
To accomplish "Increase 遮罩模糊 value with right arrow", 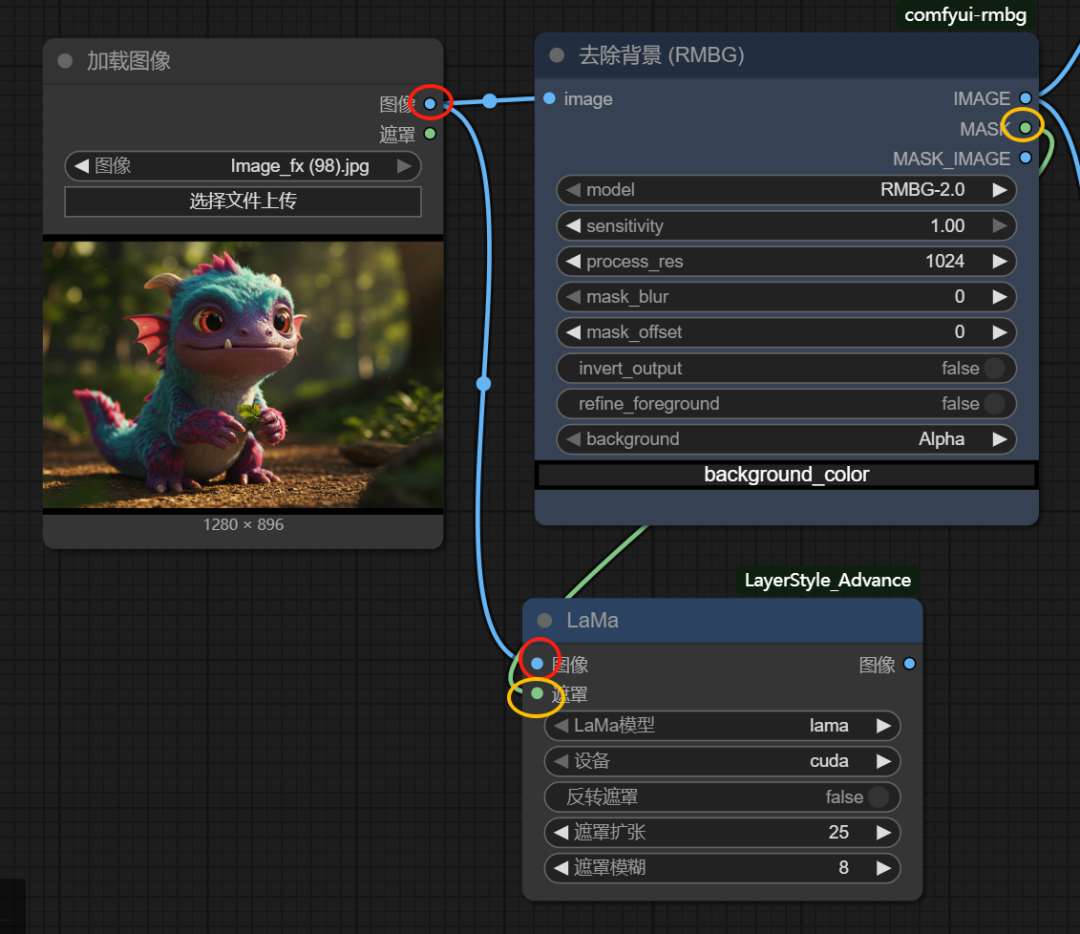I will 884,868.
